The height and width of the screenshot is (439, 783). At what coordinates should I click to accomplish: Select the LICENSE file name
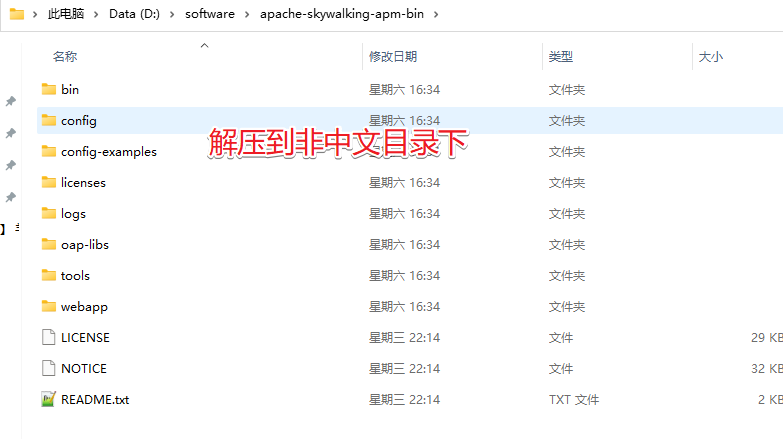85,337
